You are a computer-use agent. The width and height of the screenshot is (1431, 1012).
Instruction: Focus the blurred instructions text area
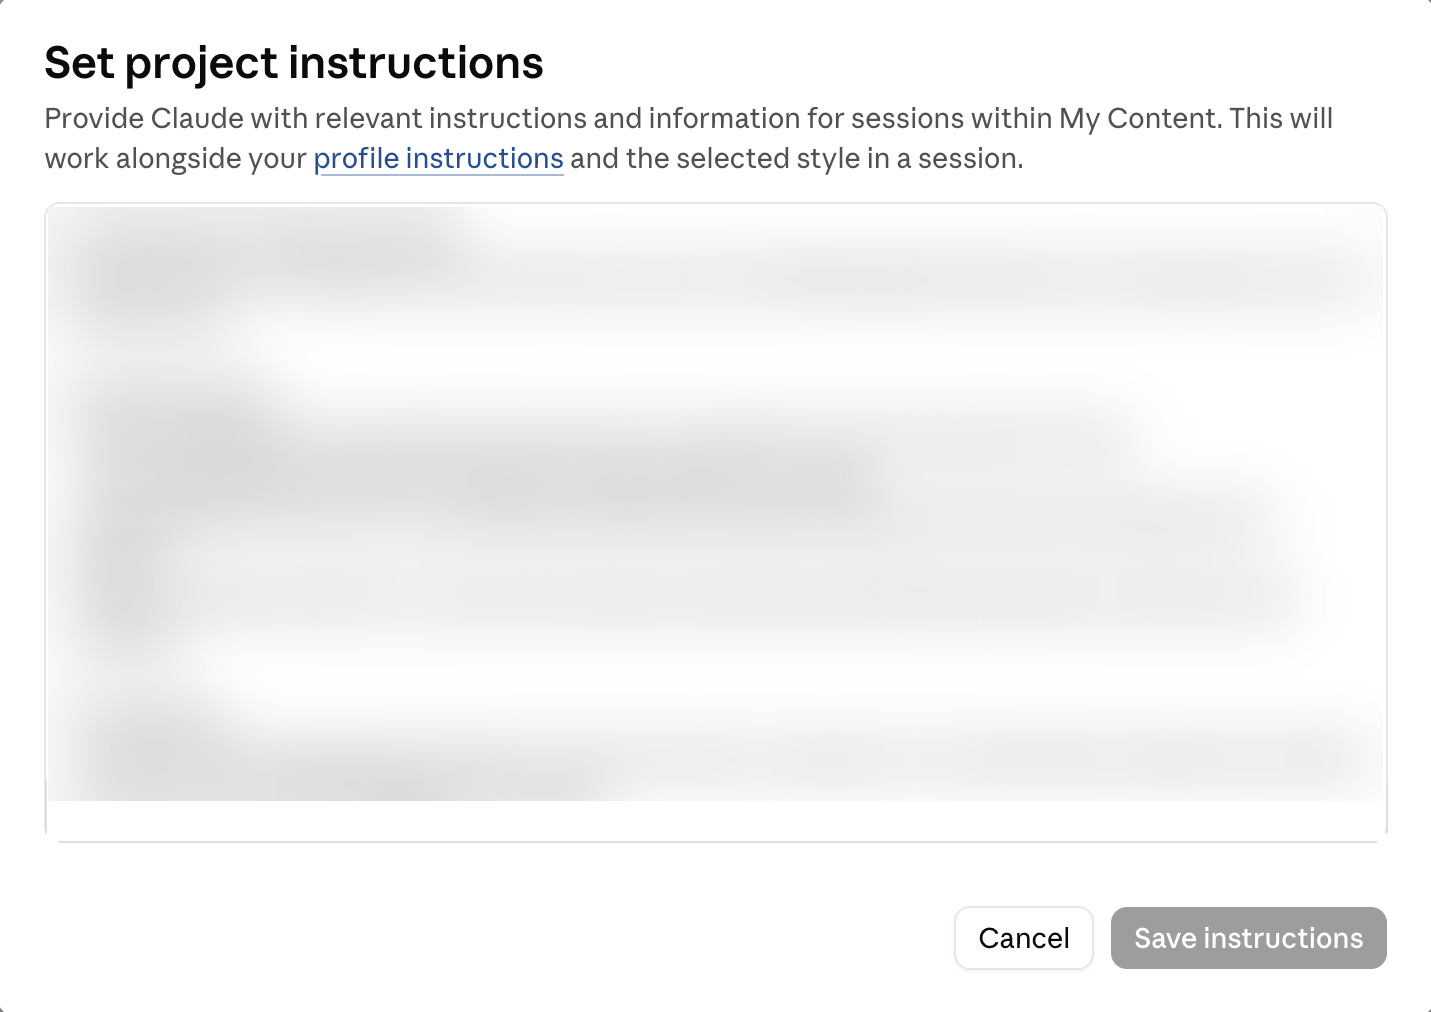point(716,518)
